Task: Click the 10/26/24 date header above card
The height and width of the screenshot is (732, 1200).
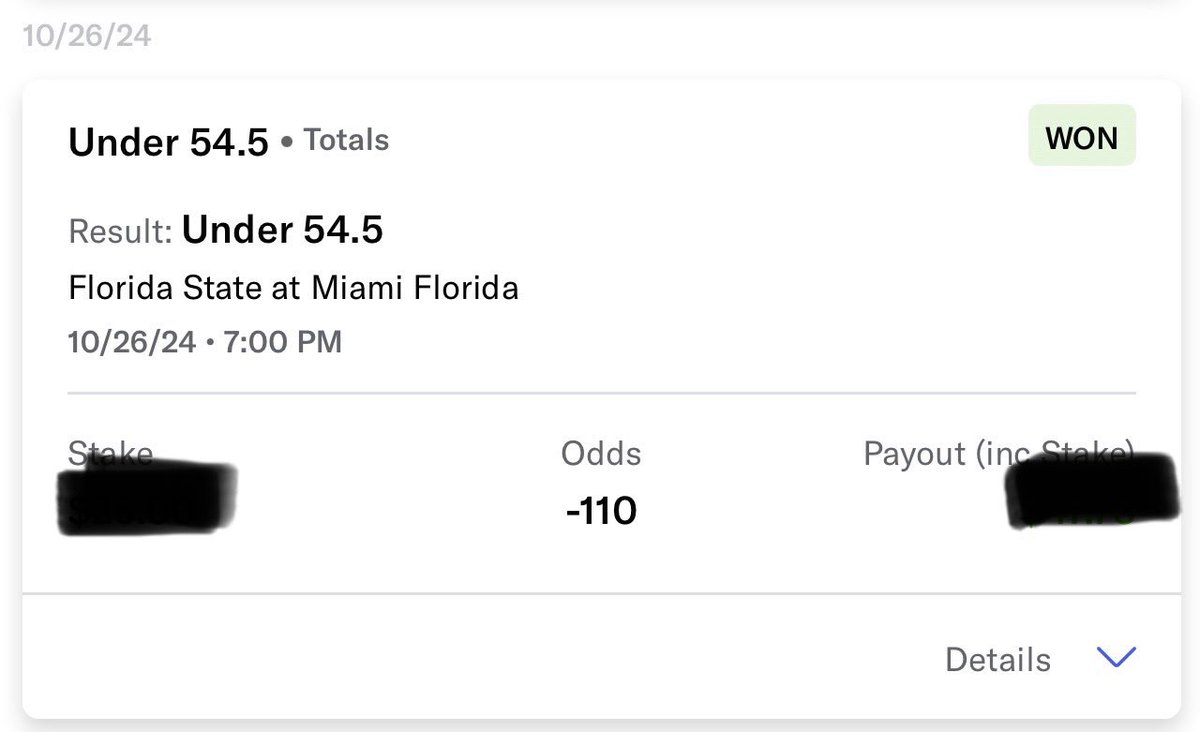Action: click(x=87, y=37)
